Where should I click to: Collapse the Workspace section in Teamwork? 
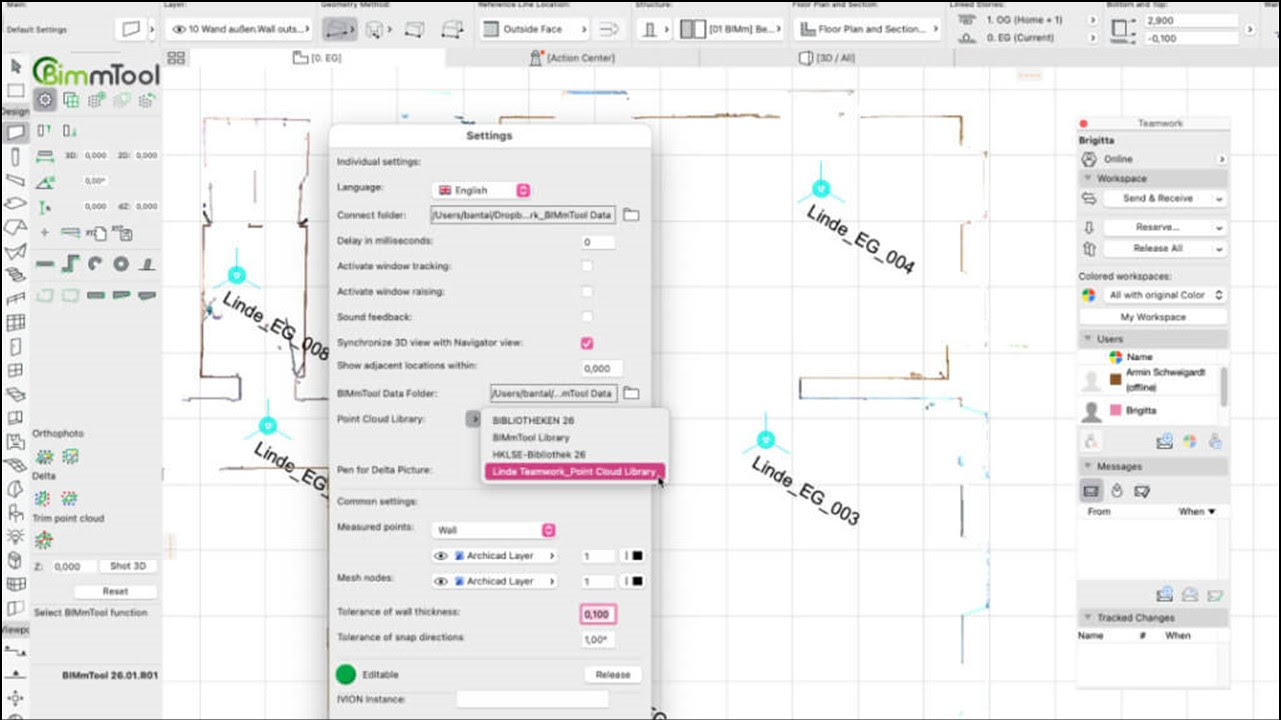coord(1088,178)
